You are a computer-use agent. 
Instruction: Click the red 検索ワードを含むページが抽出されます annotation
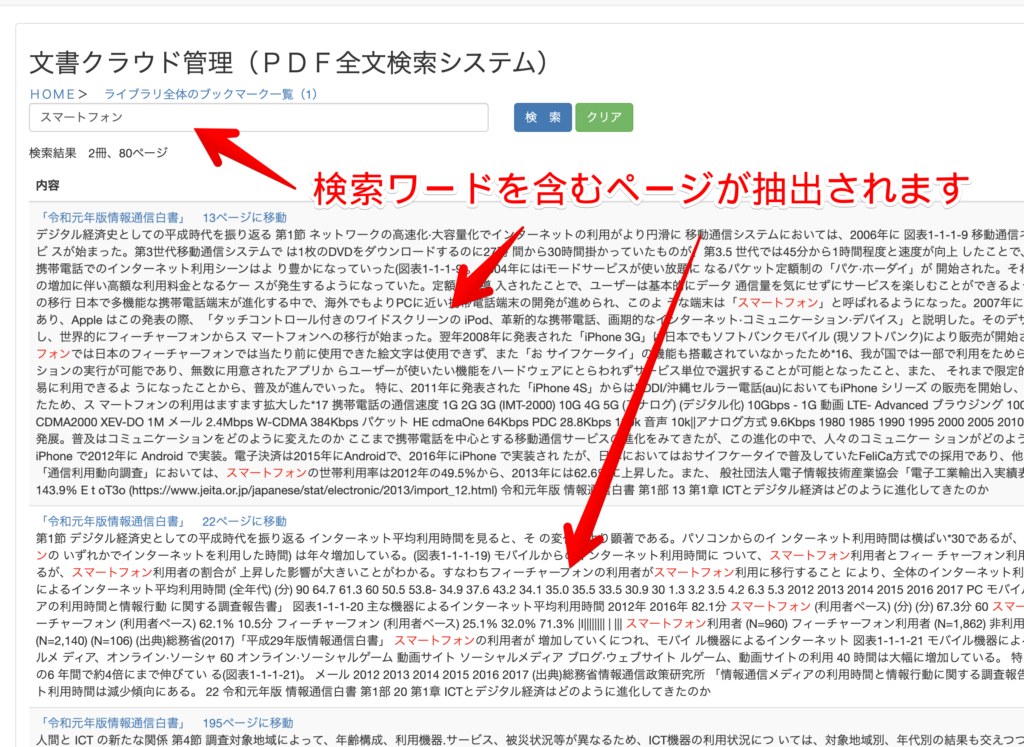(x=642, y=187)
